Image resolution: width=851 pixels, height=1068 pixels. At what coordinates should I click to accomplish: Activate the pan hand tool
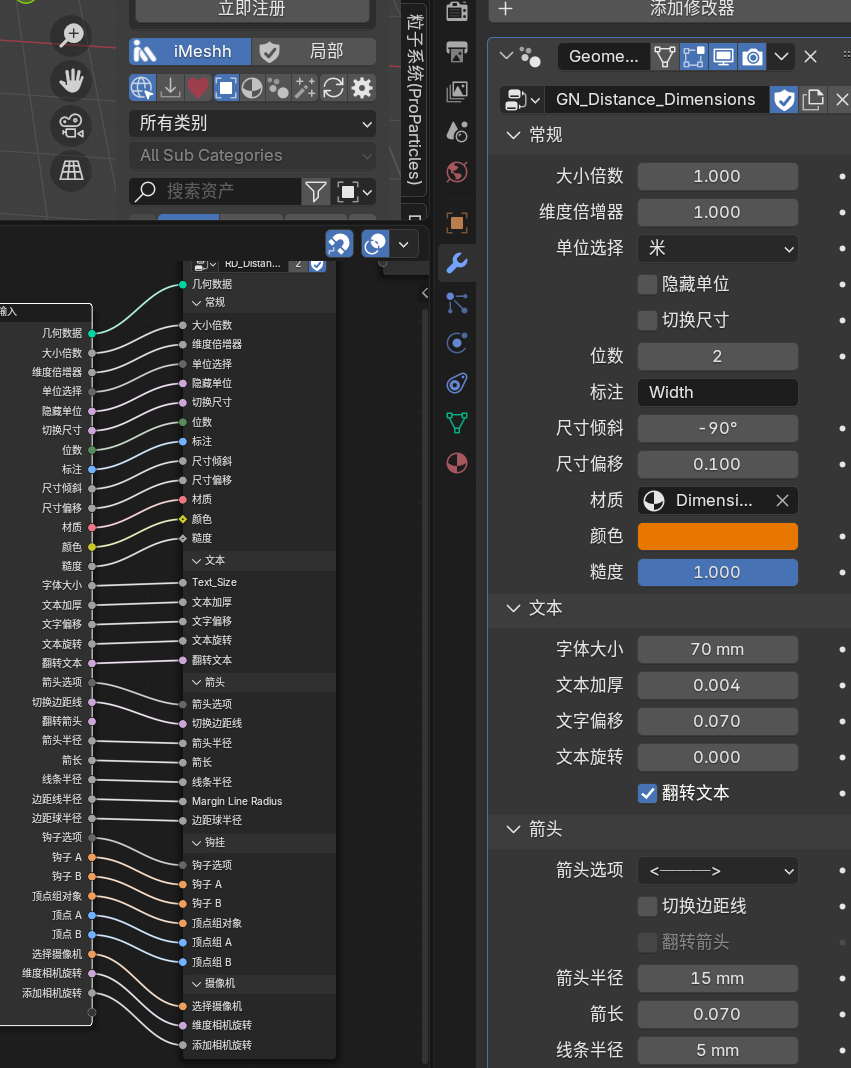(71, 80)
